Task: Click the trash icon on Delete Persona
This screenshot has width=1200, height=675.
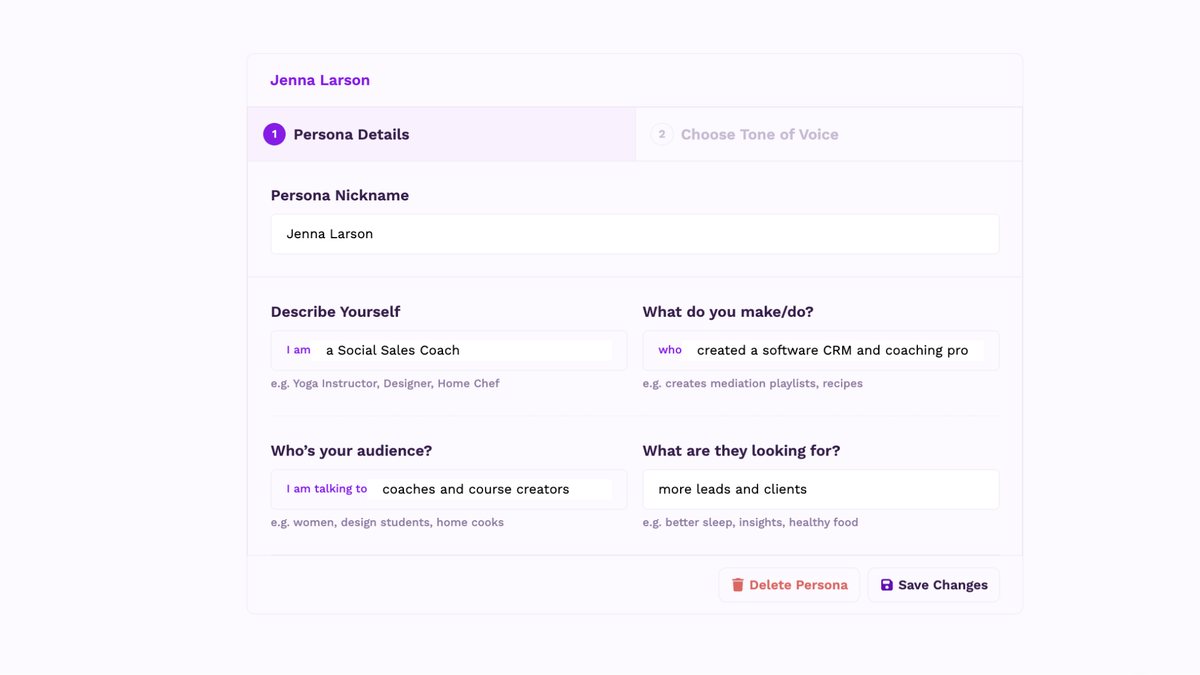Action: pos(738,584)
